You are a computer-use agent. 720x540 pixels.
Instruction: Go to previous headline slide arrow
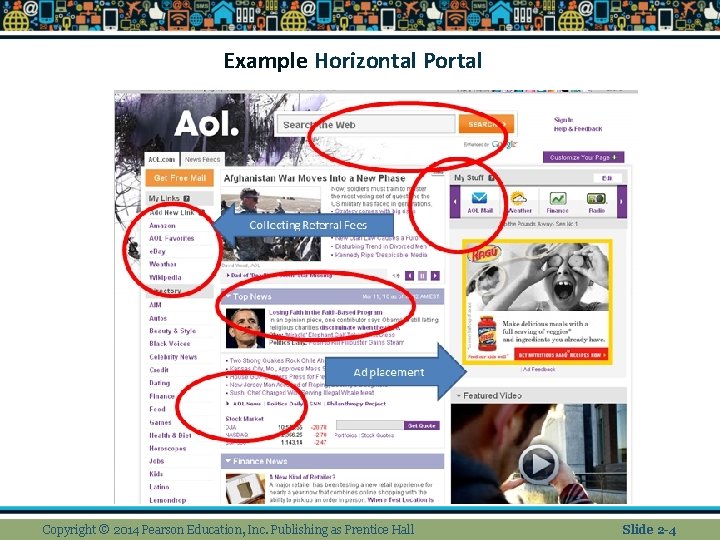[x=410, y=276]
